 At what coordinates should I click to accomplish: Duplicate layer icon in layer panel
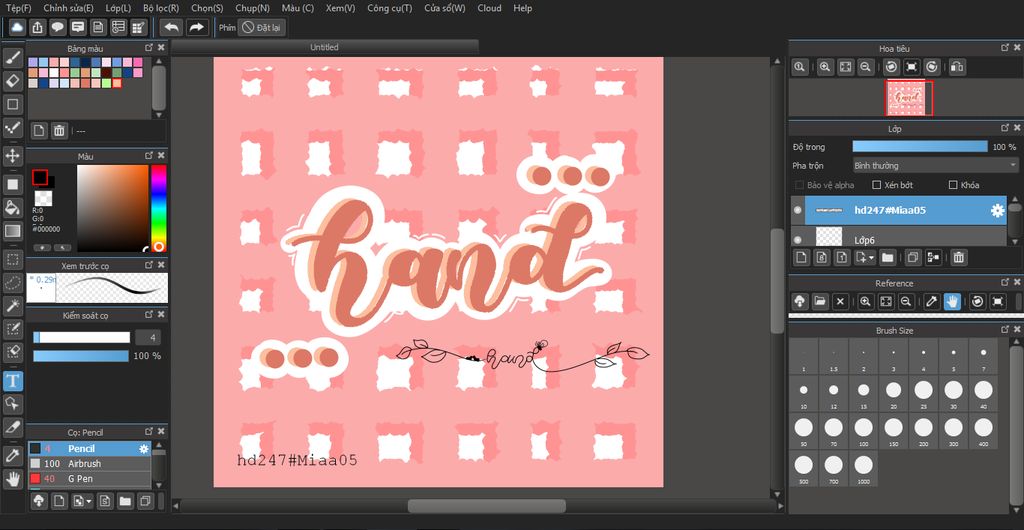[x=913, y=257]
